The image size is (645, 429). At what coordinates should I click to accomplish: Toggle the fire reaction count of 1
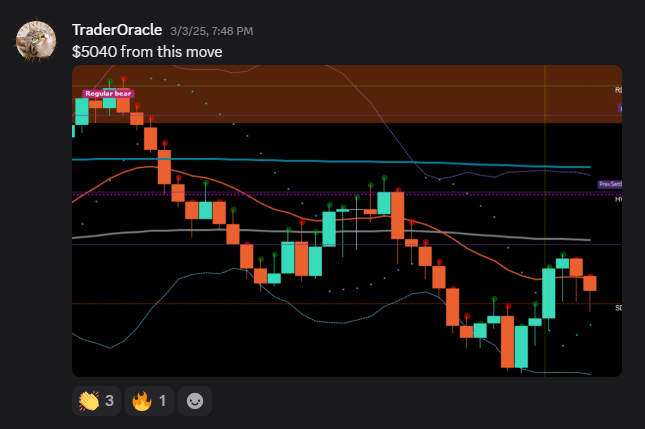[x=163, y=402]
